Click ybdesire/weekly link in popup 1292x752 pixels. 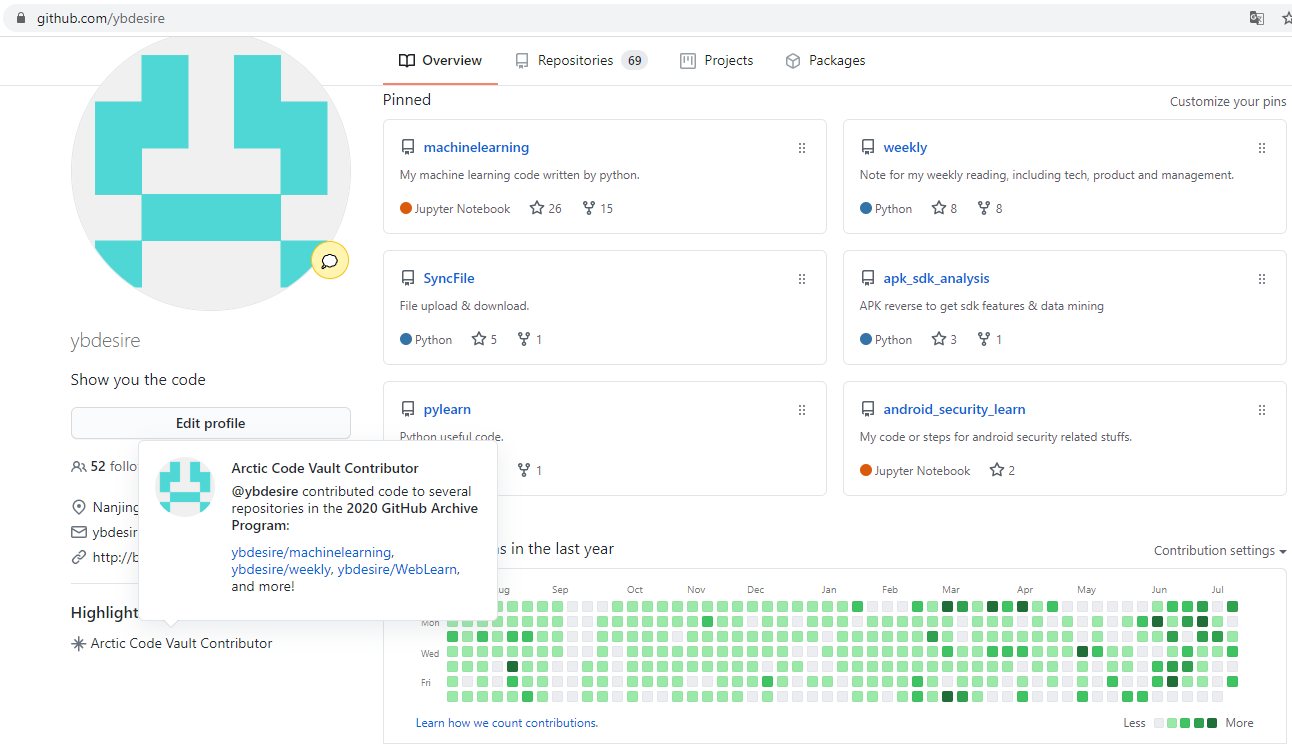pyautogui.click(x=281, y=570)
